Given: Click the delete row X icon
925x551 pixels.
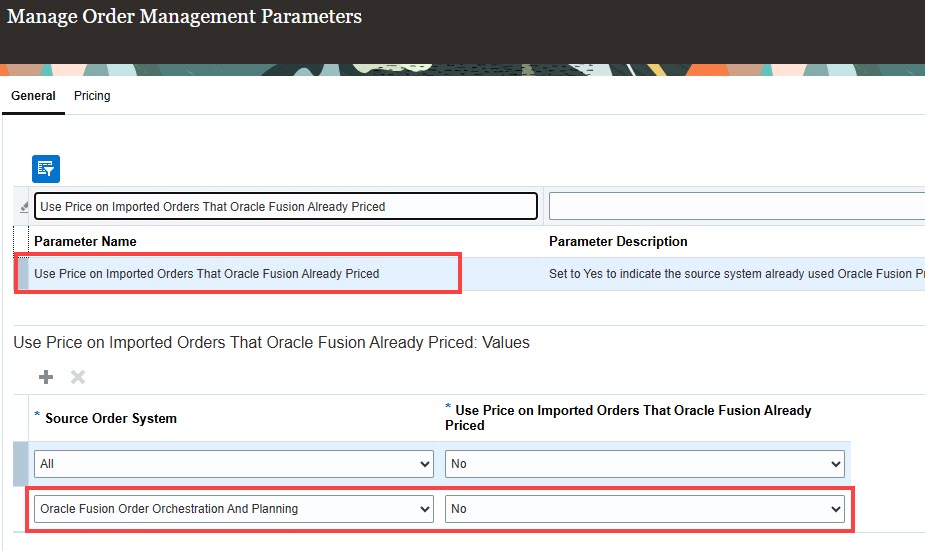Looking at the screenshot, I should (78, 377).
